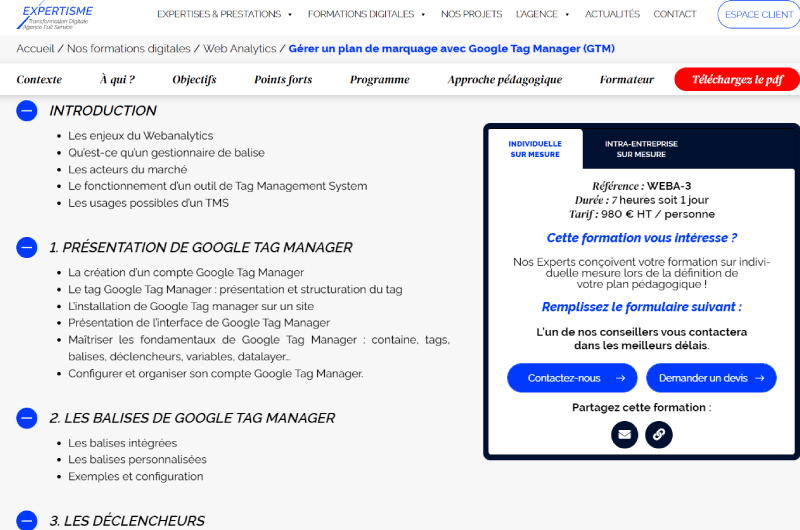Click 'Les acteurs du marché' bullet
This screenshot has width=800, height=530.
click(x=128, y=169)
